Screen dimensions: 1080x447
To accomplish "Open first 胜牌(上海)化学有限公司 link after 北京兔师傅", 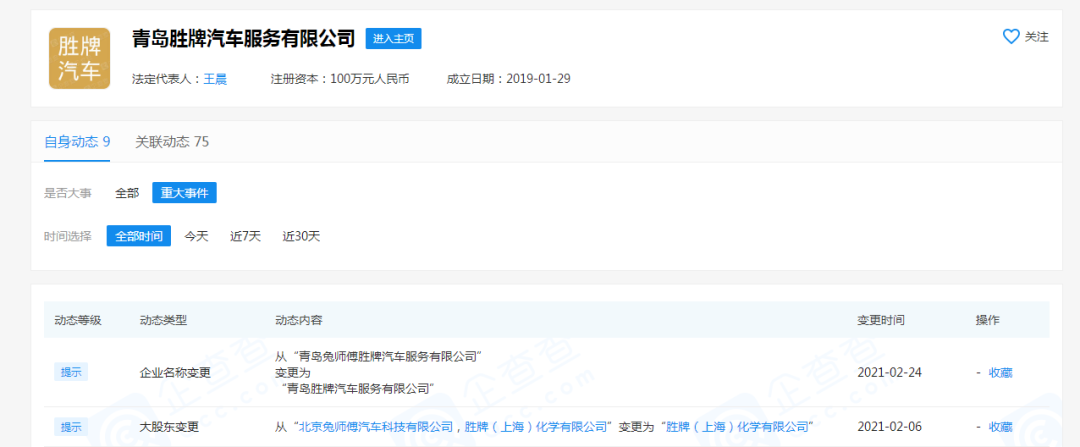I will click(x=536, y=426).
